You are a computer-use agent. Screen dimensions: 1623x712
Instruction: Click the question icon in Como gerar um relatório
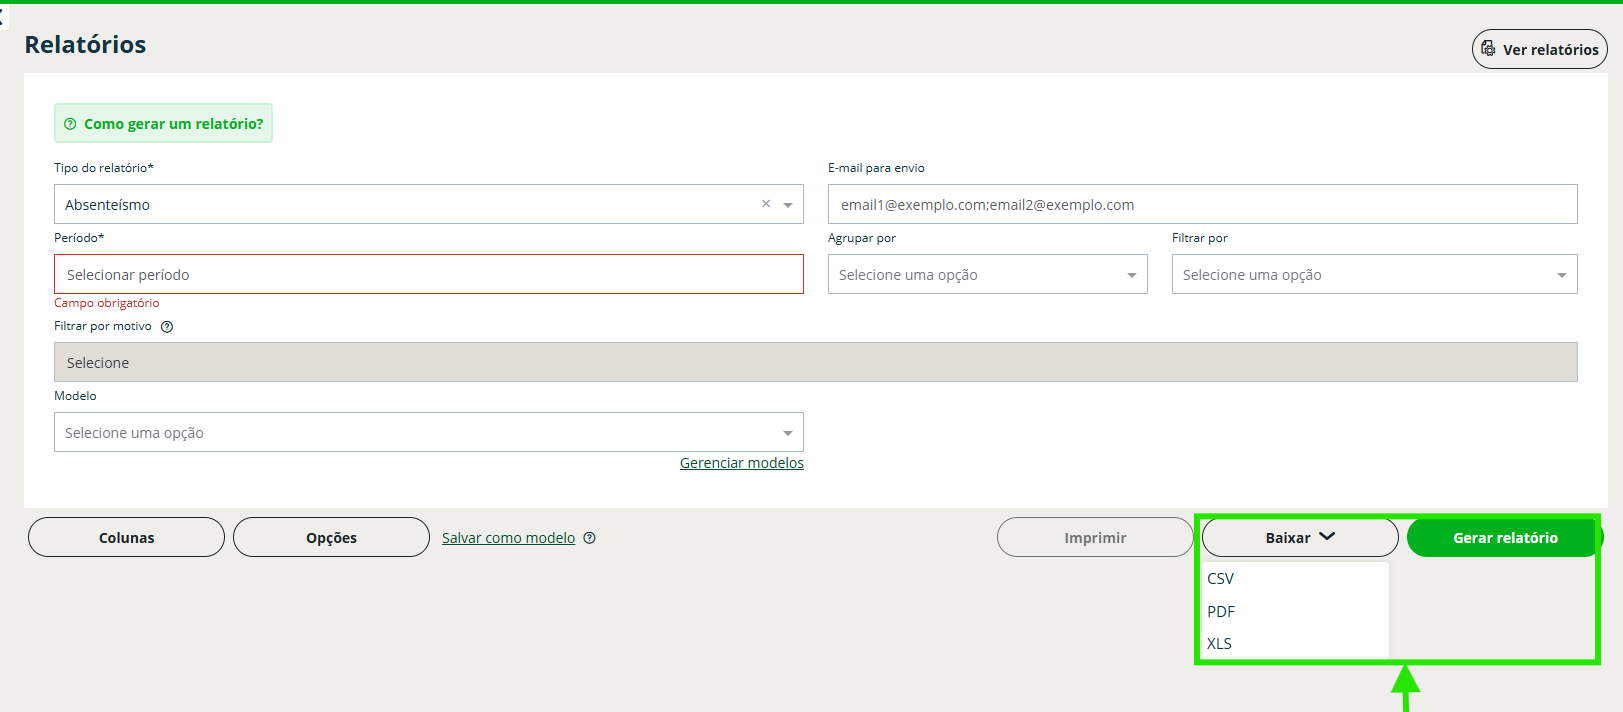point(70,124)
